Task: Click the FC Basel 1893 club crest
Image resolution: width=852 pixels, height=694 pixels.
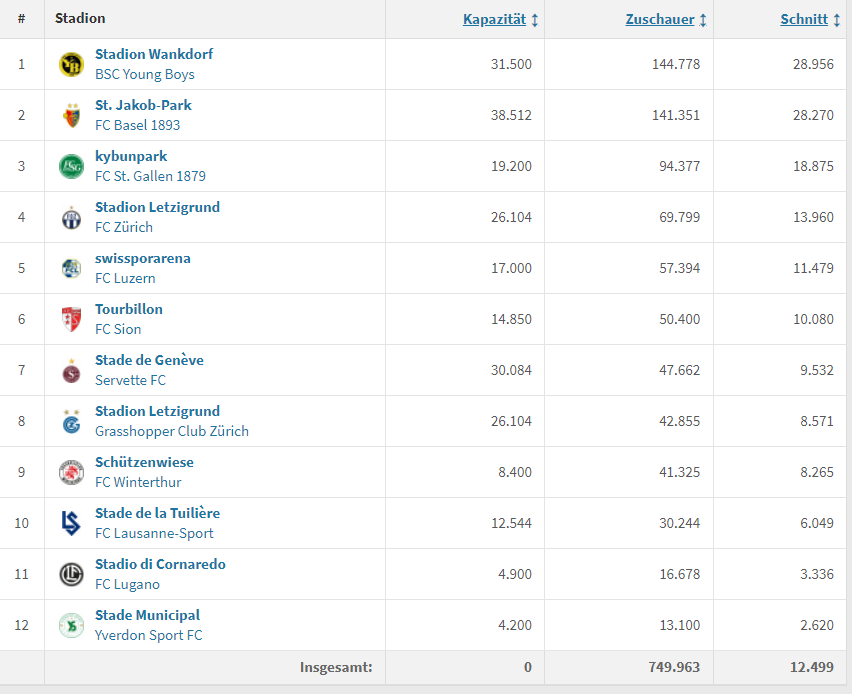Action: tap(71, 115)
